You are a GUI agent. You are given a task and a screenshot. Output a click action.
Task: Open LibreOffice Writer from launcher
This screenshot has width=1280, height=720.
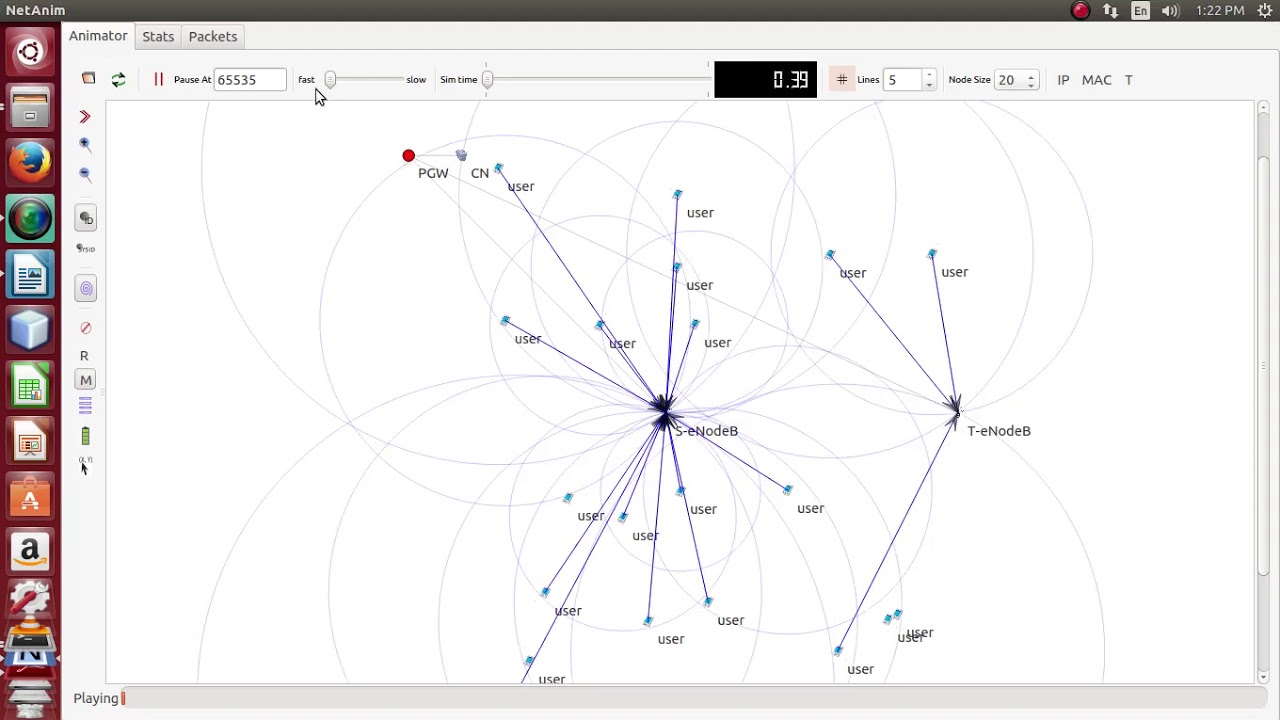tap(30, 275)
